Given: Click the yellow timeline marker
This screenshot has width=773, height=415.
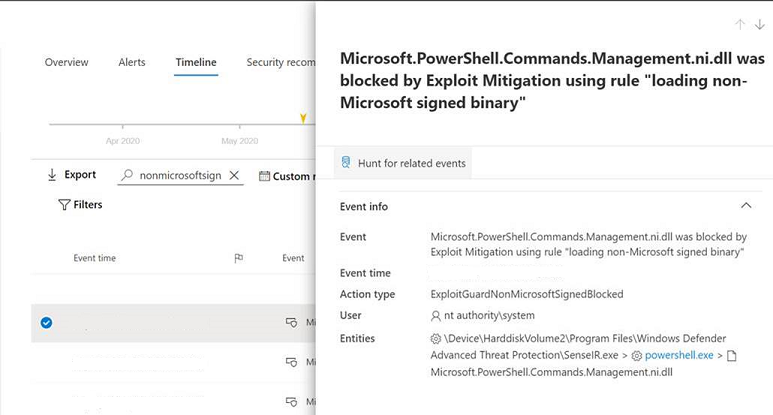Looking at the screenshot, I should click(303, 118).
